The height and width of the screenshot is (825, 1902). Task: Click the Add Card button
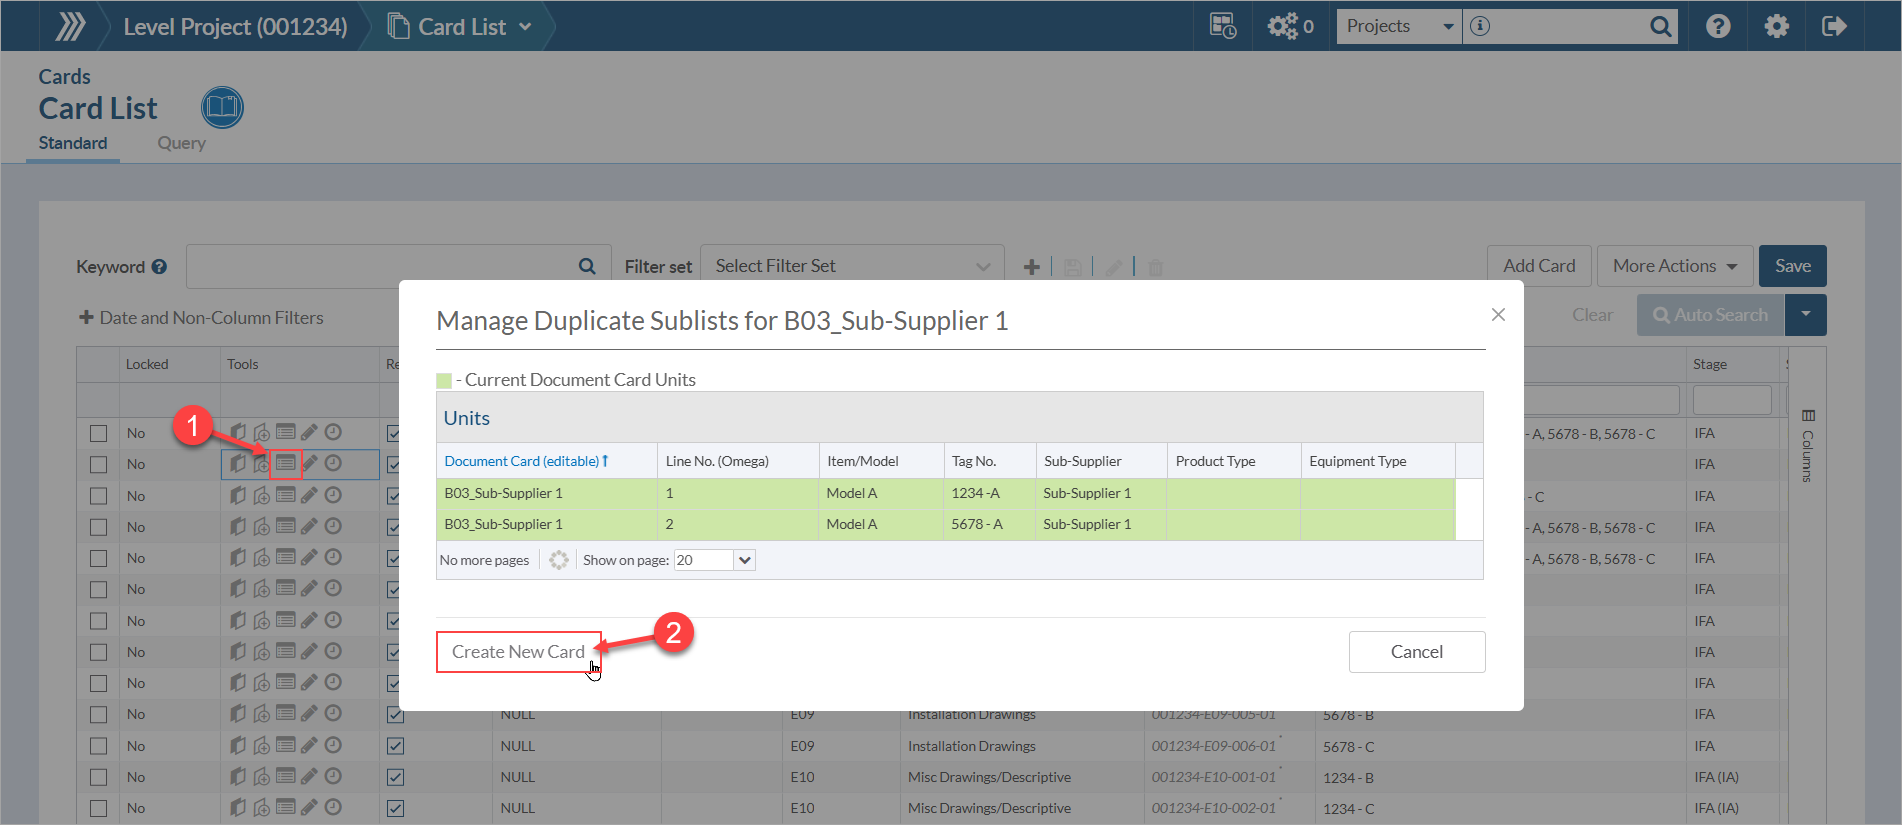pyautogui.click(x=1539, y=266)
